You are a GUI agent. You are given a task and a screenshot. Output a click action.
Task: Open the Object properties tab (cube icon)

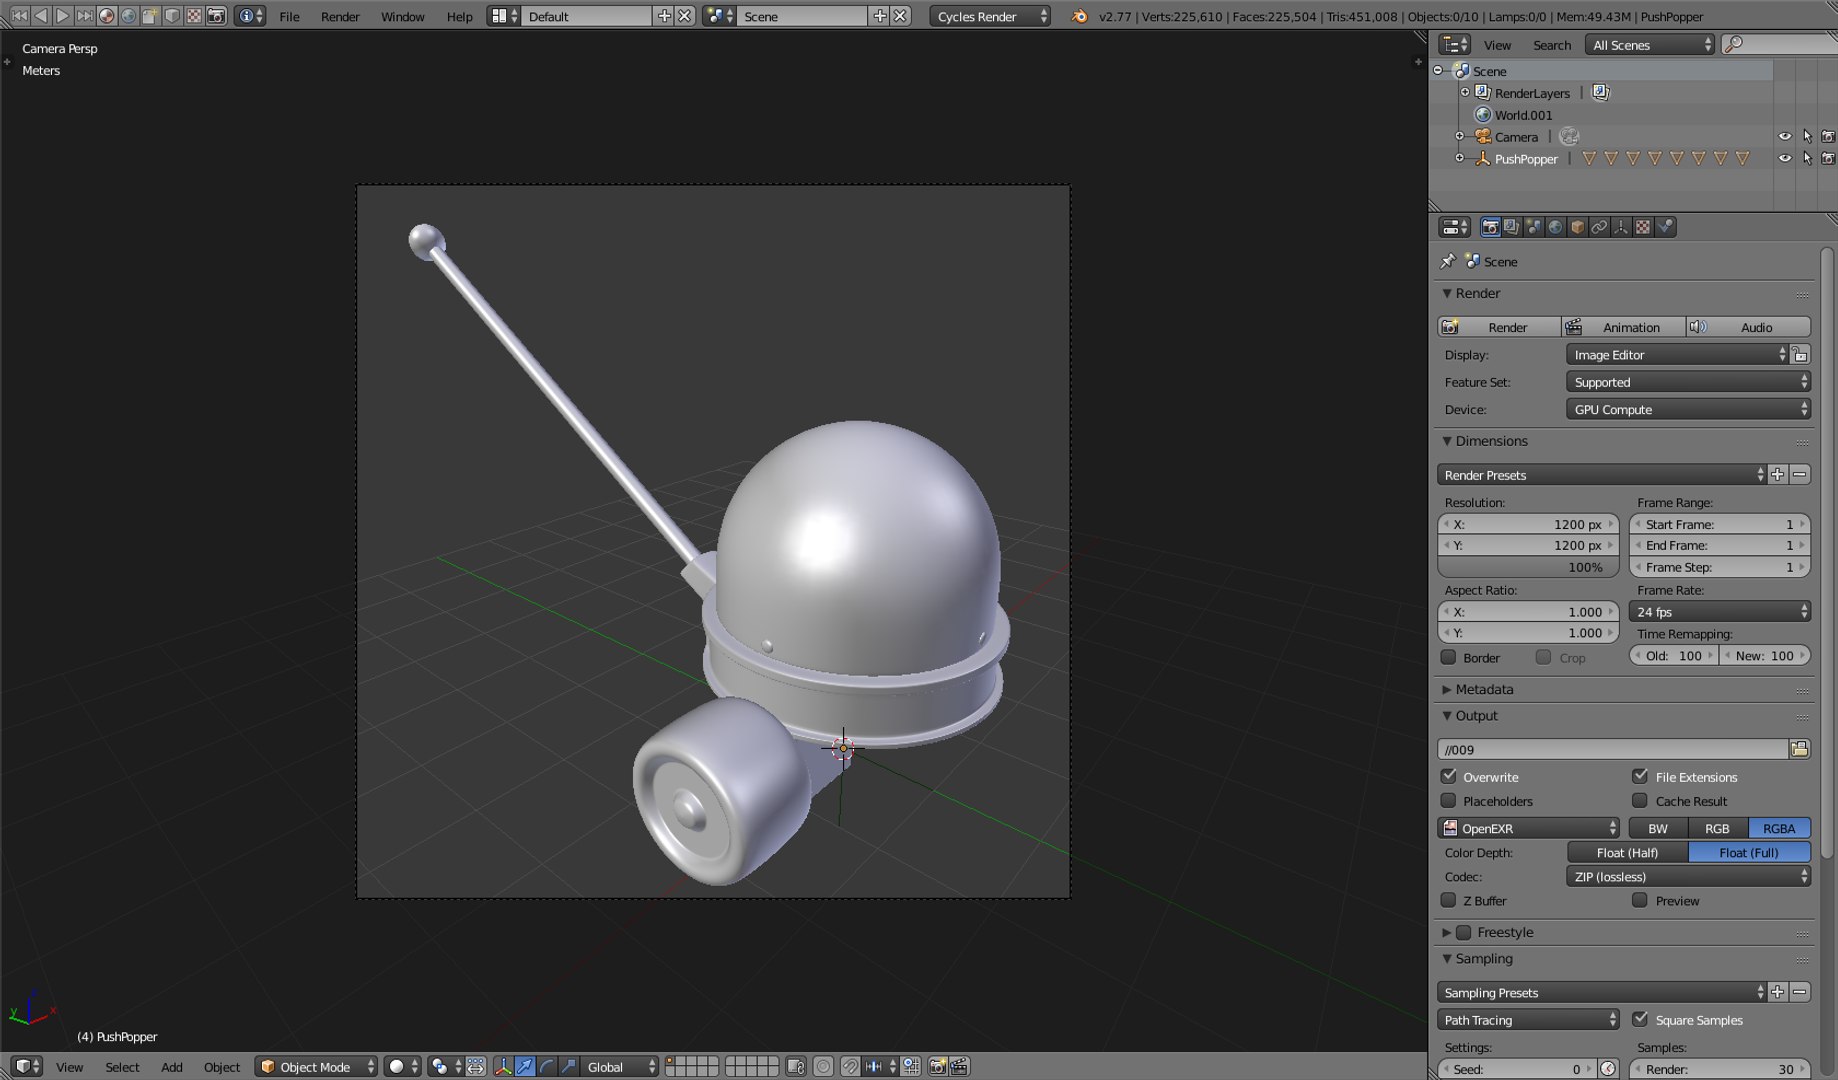tap(1577, 227)
